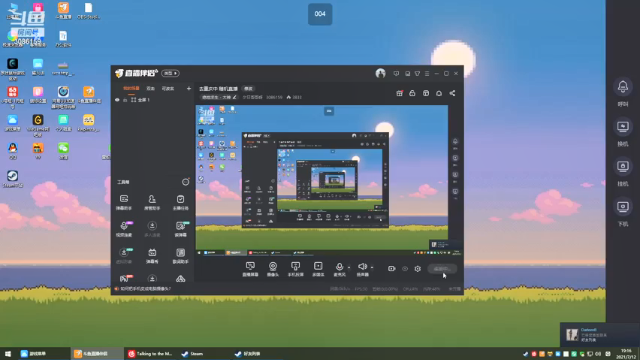Select the middle scene tab in left panel
Image resolution: width=640 pixels, height=360 pixels.
[151, 88]
